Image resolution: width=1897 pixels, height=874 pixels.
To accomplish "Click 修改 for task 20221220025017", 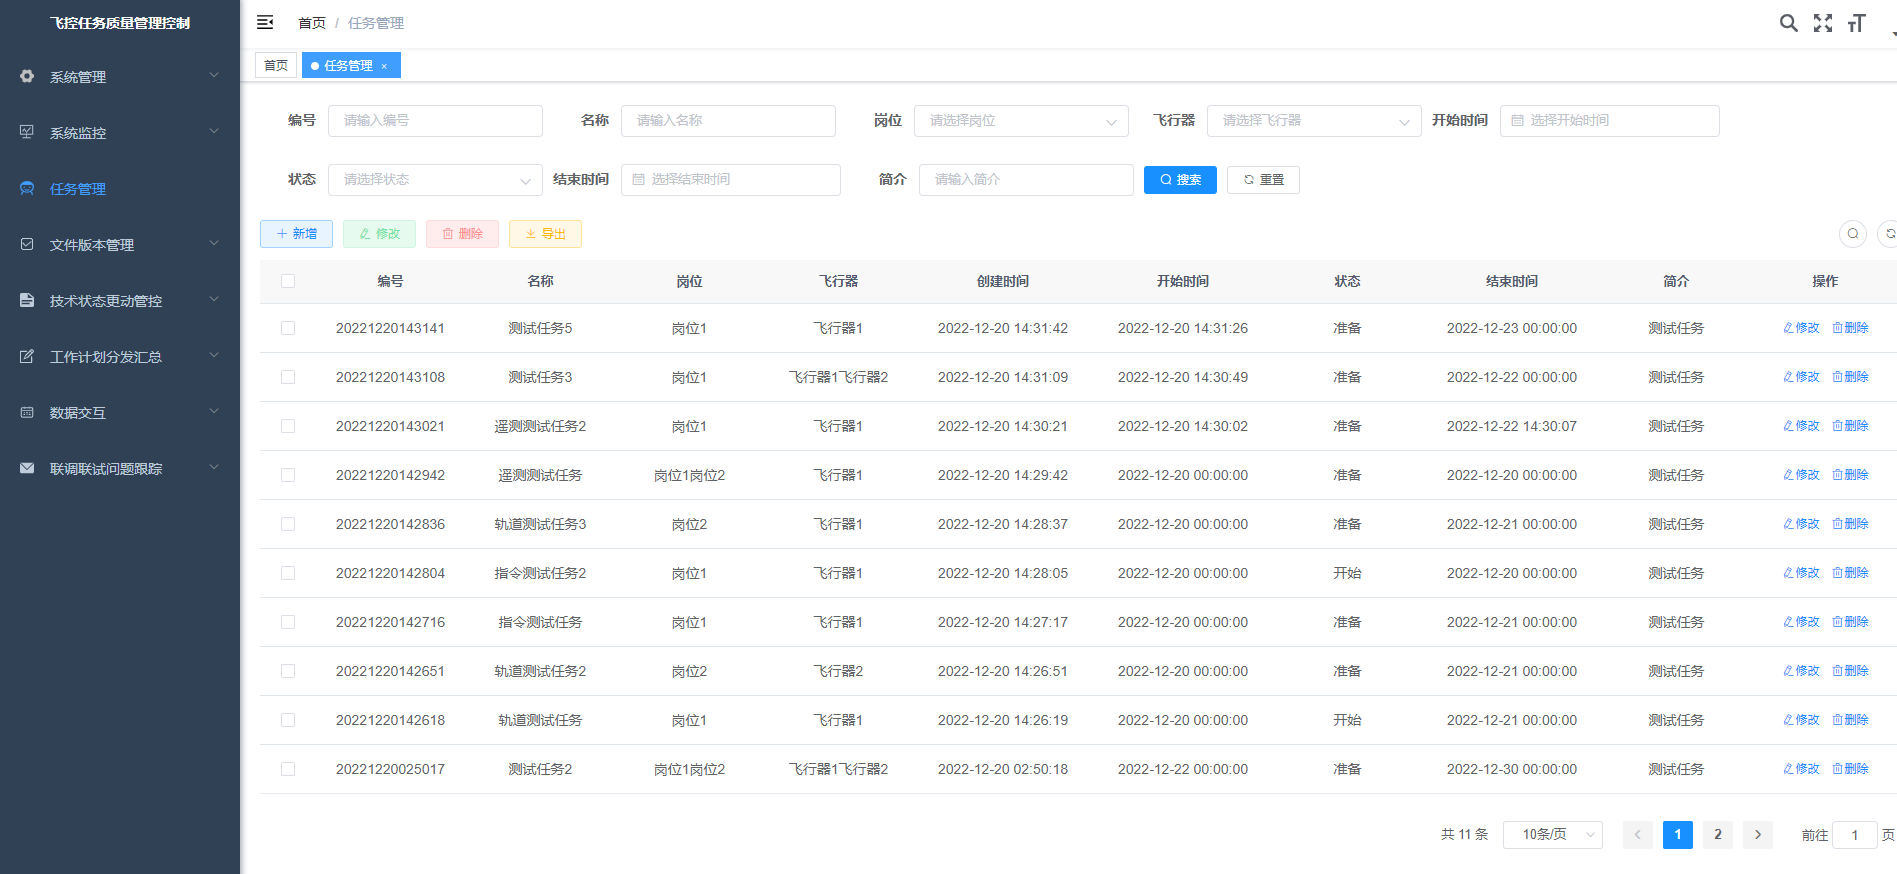I will (x=1802, y=769).
